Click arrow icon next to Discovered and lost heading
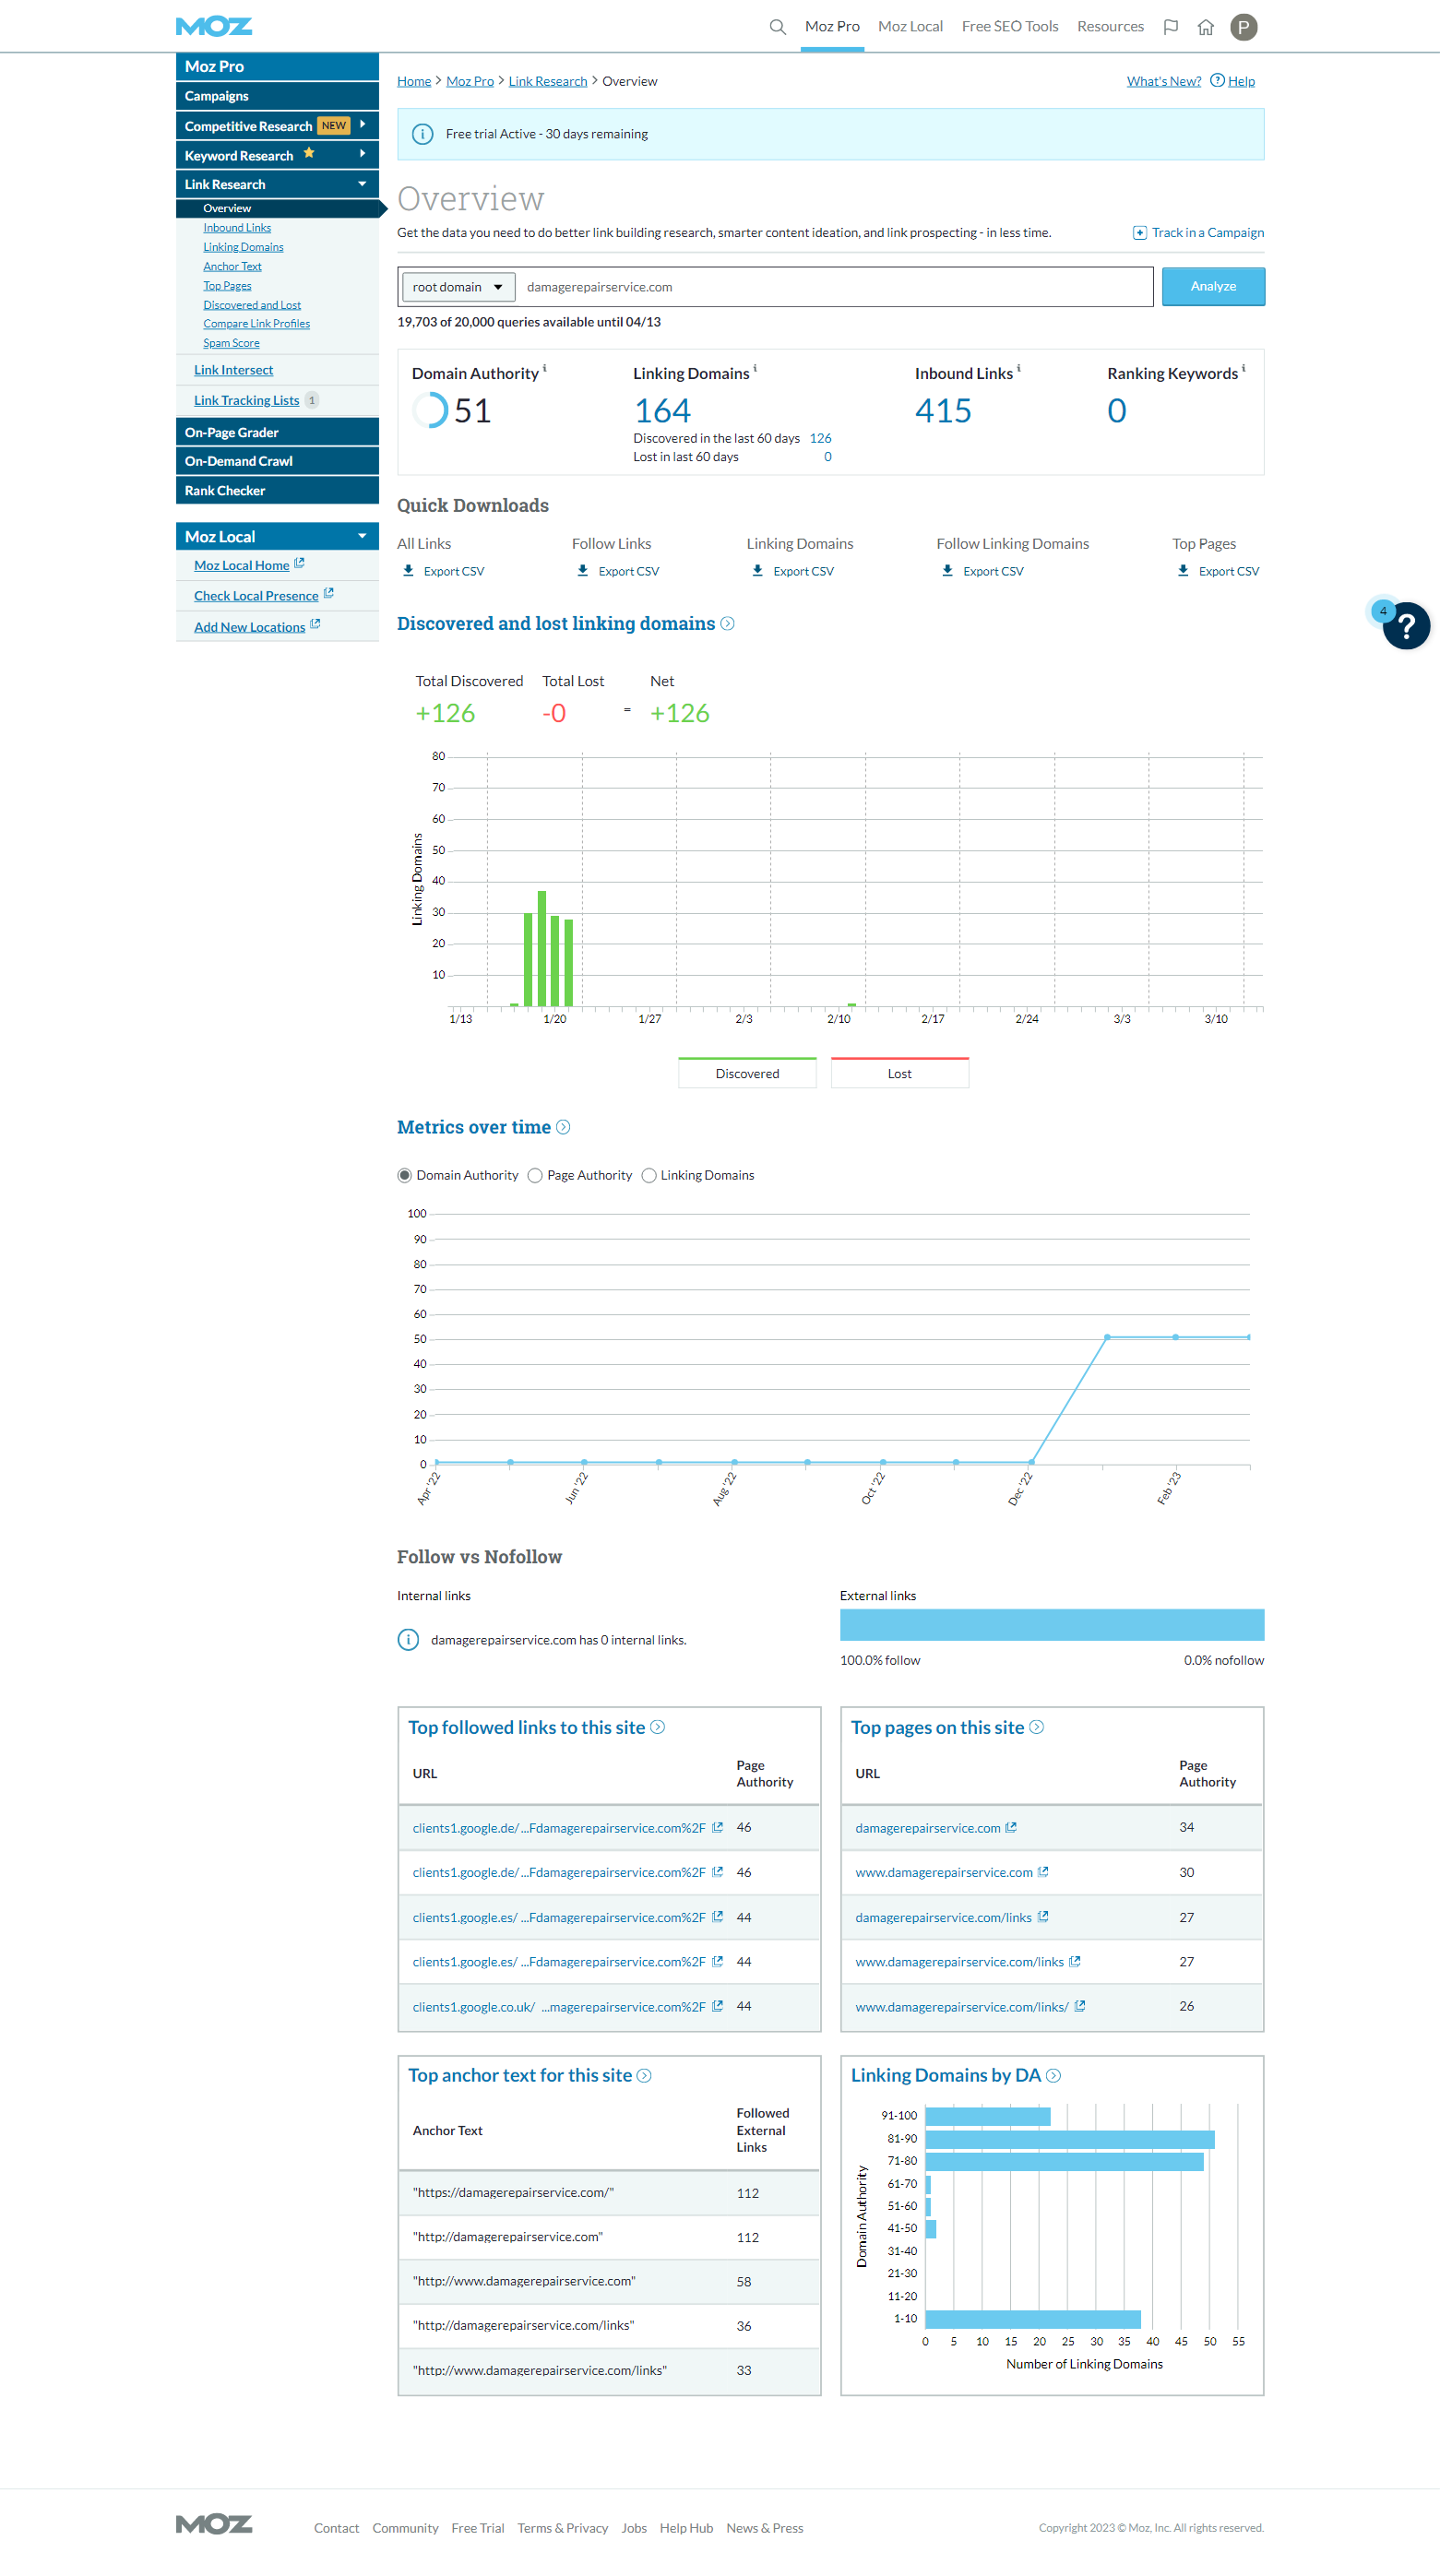 tap(727, 623)
